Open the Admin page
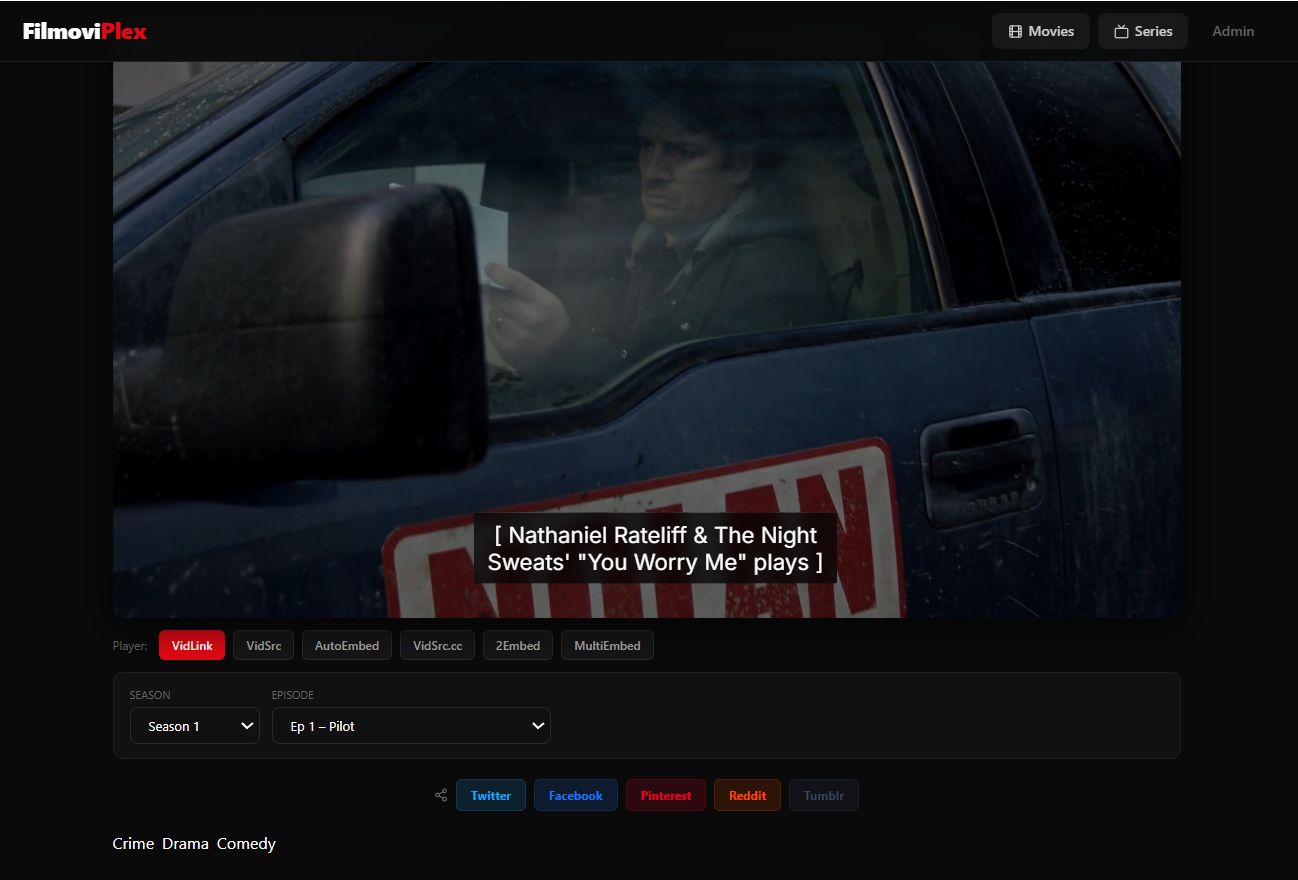This screenshot has width=1298, height=880. pyautogui.click(x=1233, y=31)
